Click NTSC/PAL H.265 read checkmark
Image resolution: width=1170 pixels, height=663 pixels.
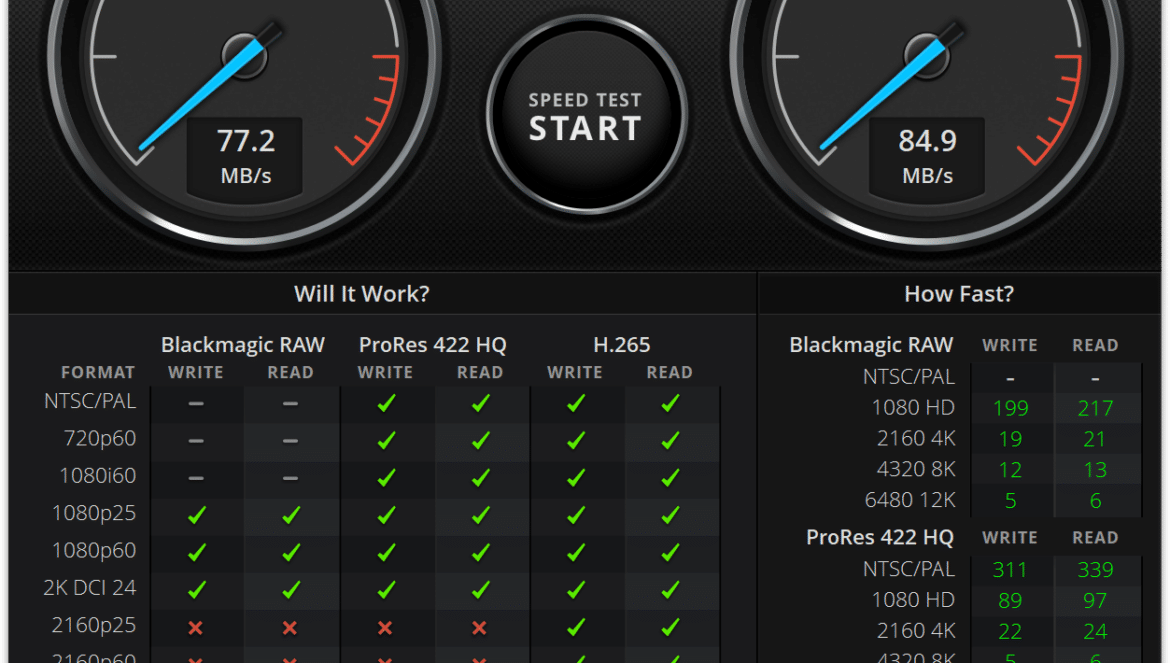tap(670, 403)
